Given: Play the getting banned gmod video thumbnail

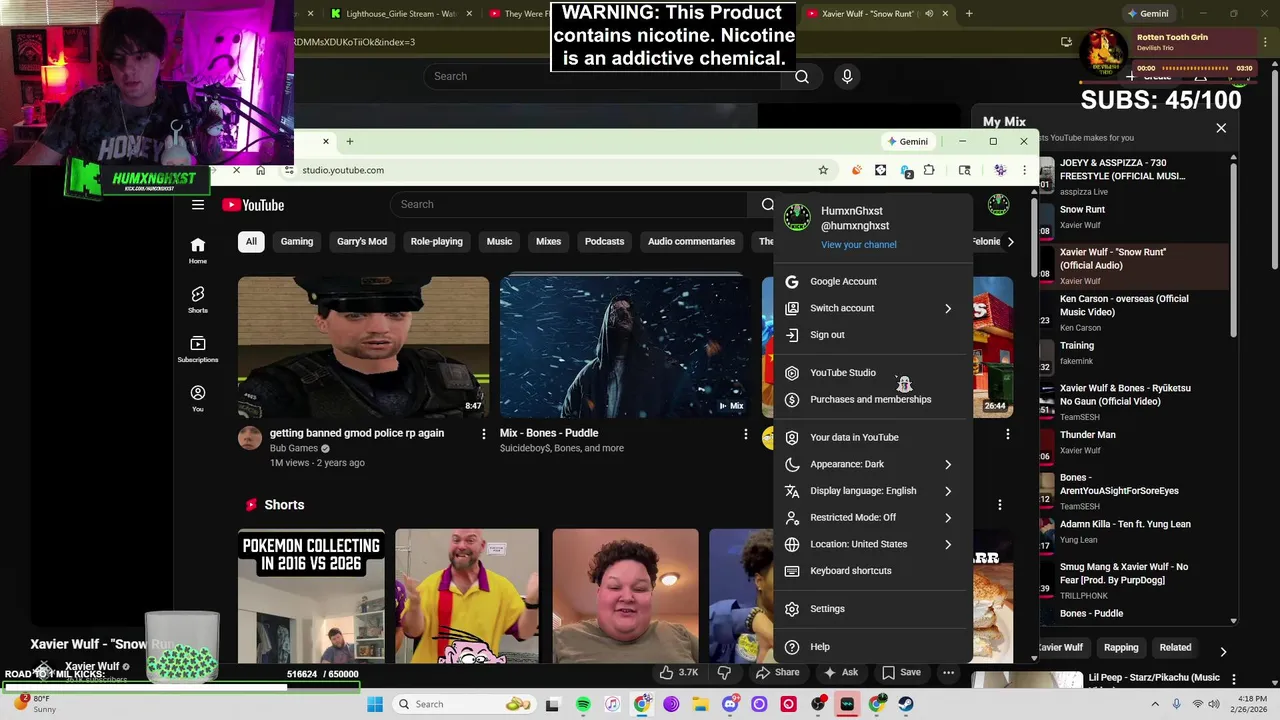Looking at the screenshot, I should point(363,347).
